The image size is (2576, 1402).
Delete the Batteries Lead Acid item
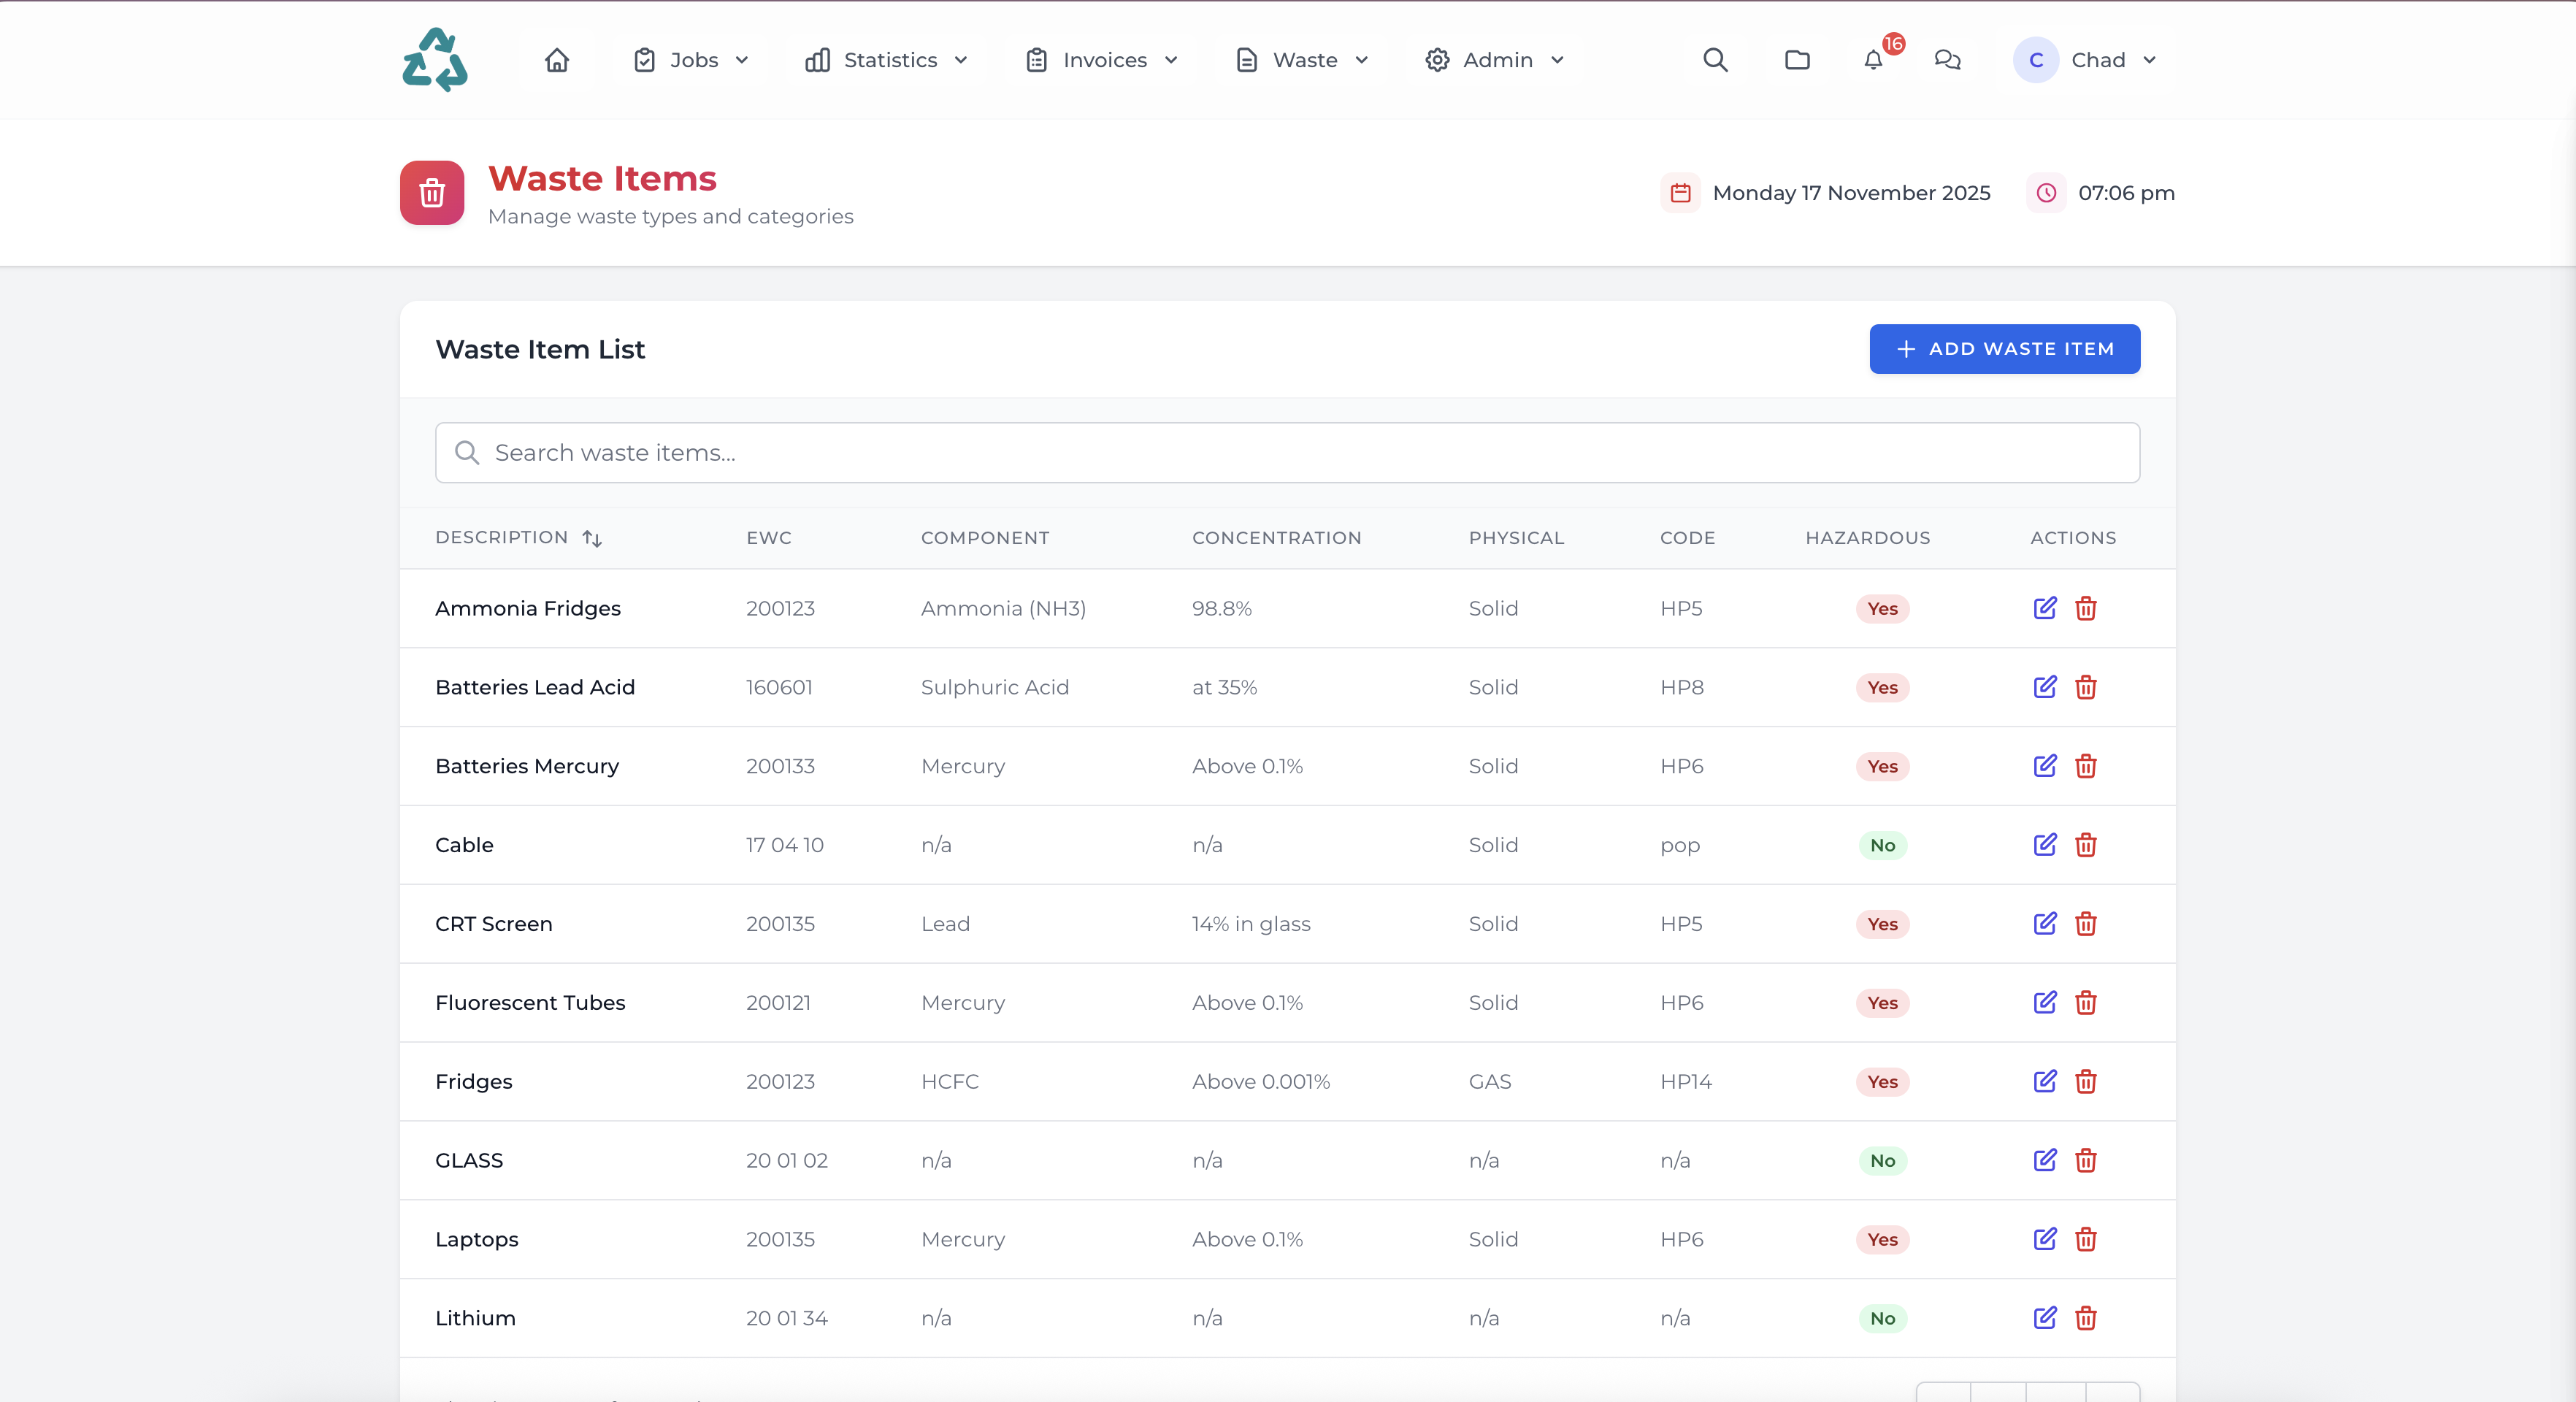click(x=2085, y=687)
